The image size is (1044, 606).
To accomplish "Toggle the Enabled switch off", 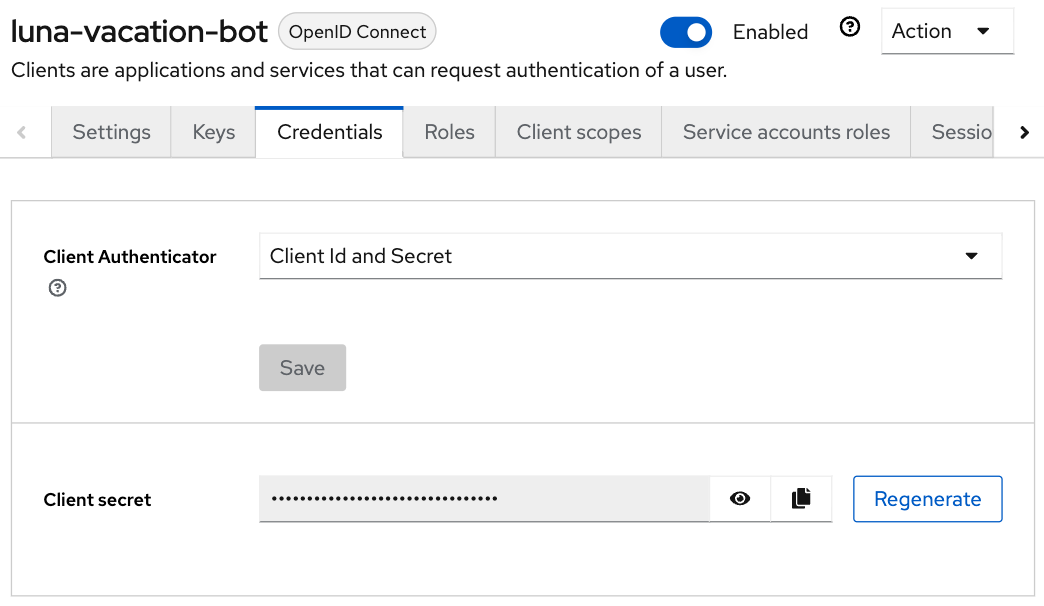I will click(x=686, y=32).
